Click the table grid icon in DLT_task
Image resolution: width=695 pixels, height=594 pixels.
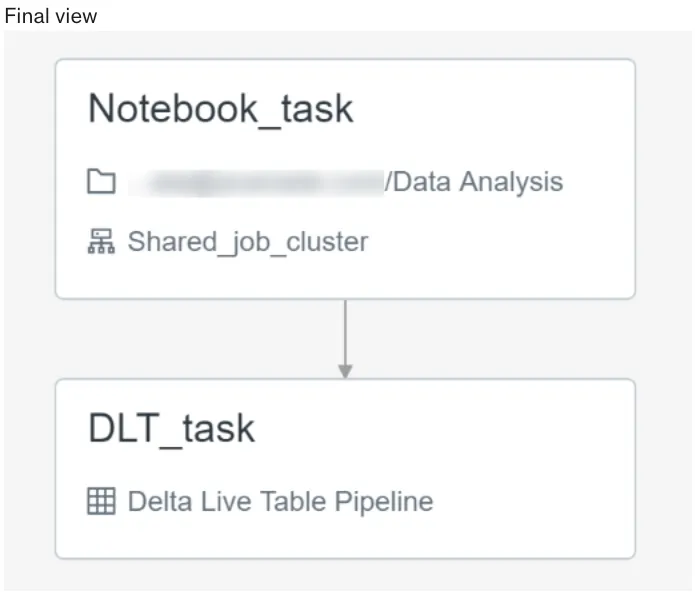pyautogui.click(x=101, y=501)
